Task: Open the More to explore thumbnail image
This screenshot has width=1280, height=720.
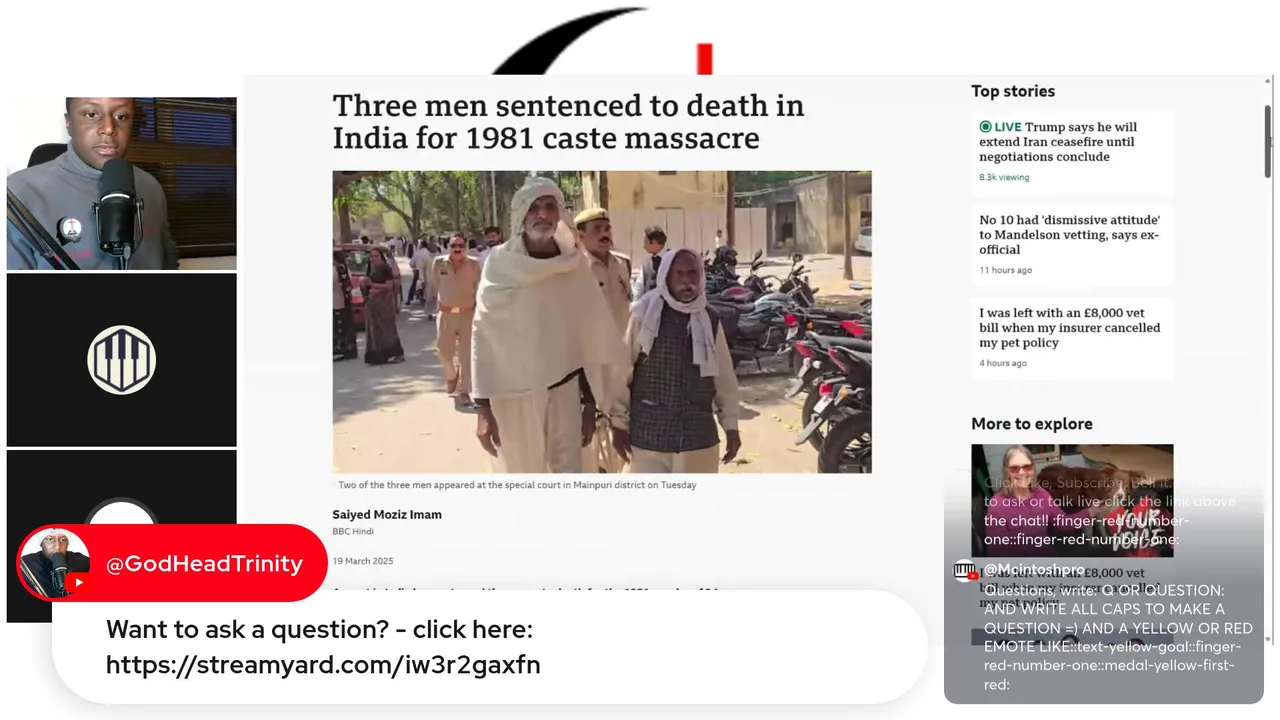Action: [x=1072, y=500]
